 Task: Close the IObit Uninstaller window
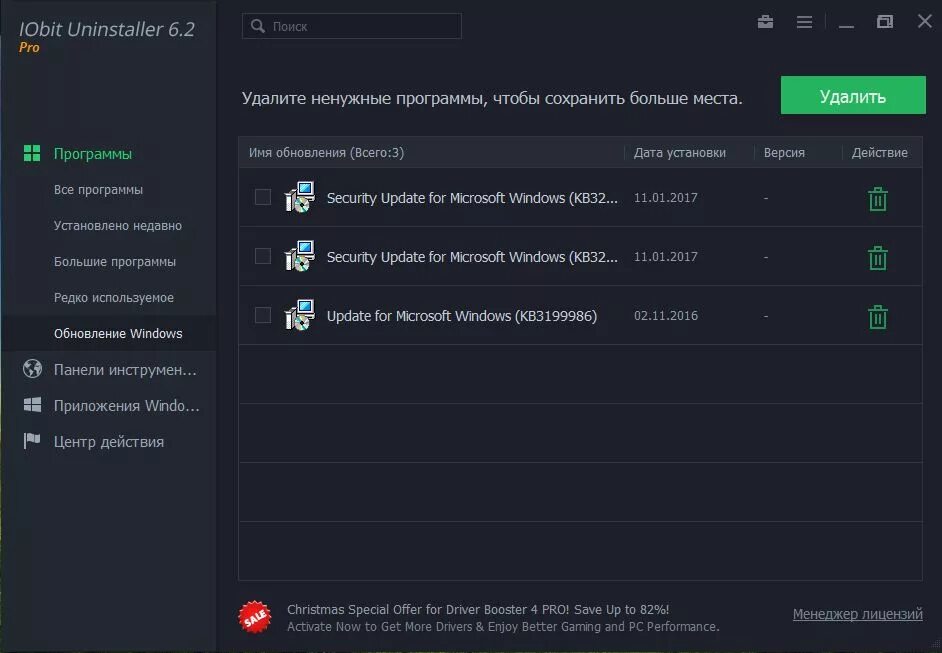(925, 21)
